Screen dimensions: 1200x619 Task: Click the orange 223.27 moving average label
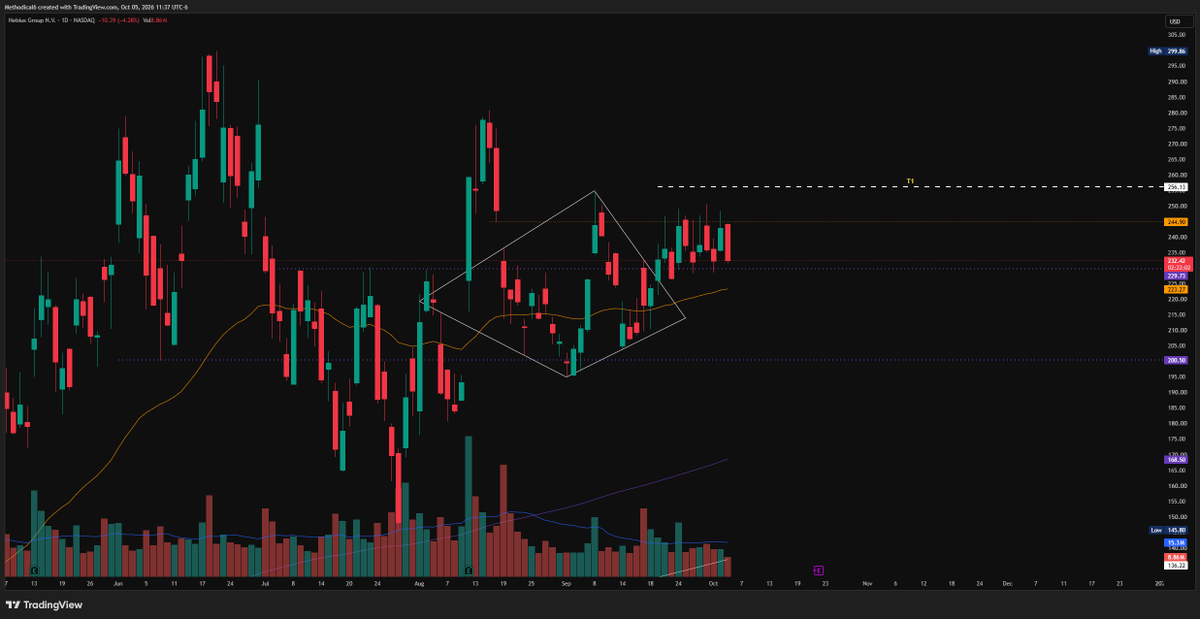tap(1176, 289)
